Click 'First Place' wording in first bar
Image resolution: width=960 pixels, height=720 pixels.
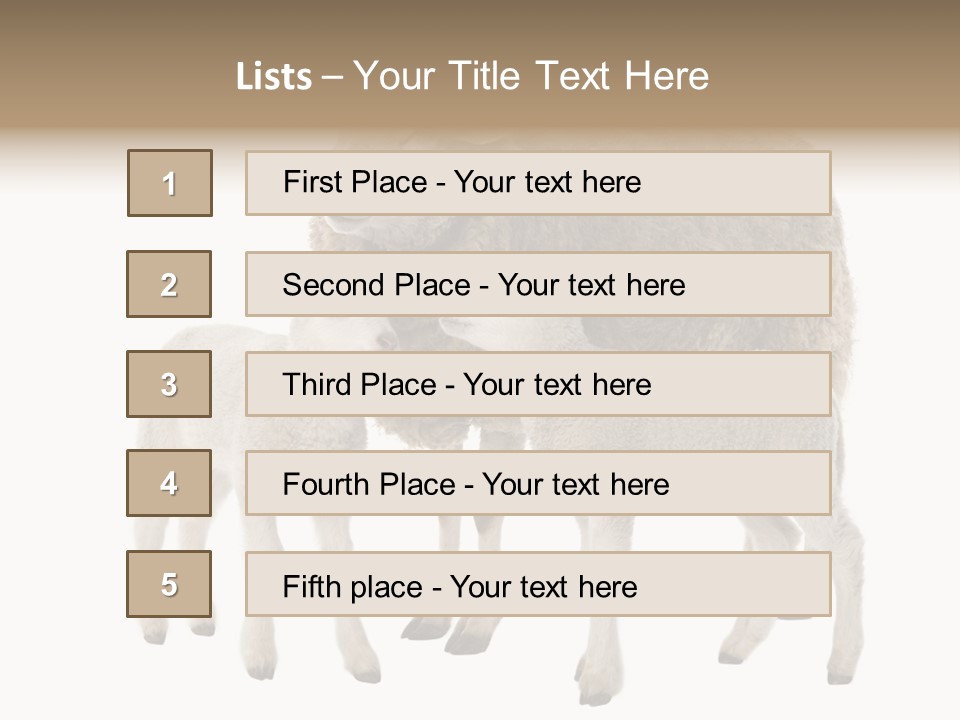click(x=355, y=182)
